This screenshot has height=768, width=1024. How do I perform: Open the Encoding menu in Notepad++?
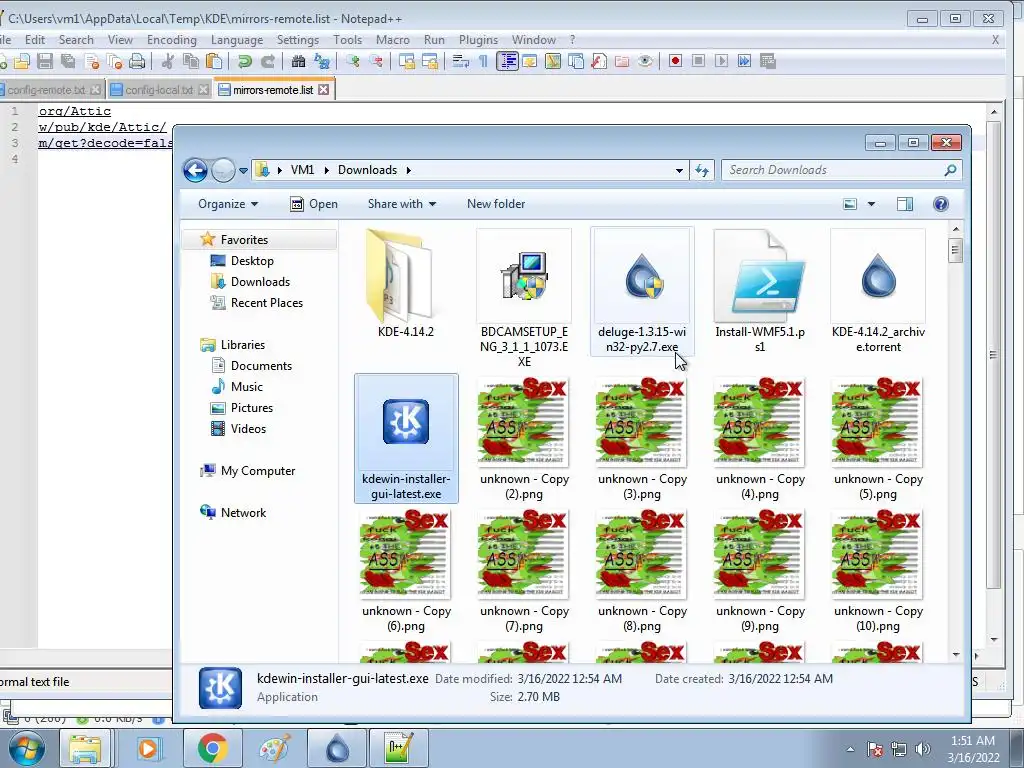172,40
